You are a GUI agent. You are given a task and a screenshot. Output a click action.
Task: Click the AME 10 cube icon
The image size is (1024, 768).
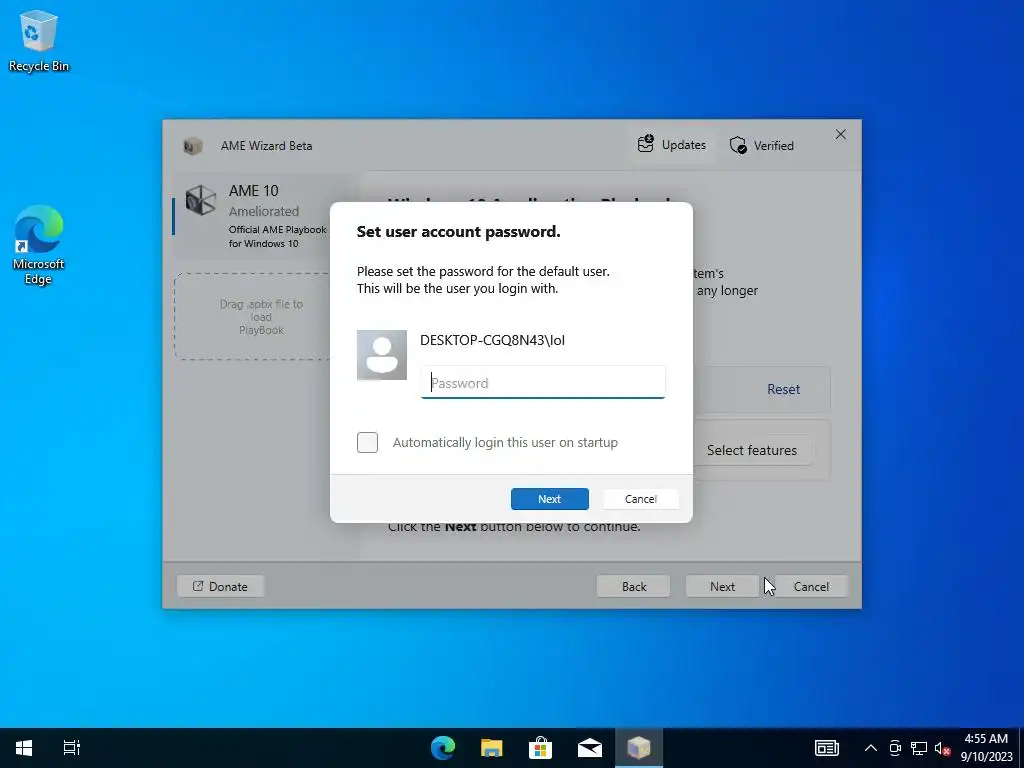tap(200, 200)
